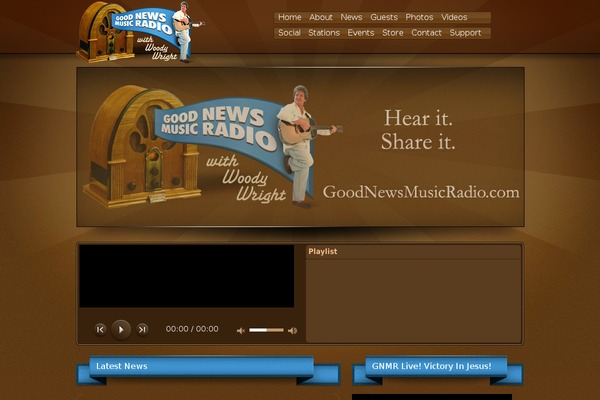The height and width of the screenshot is (400, 600).
Task: Open the Guests page
Action: [x=384, y=17]
